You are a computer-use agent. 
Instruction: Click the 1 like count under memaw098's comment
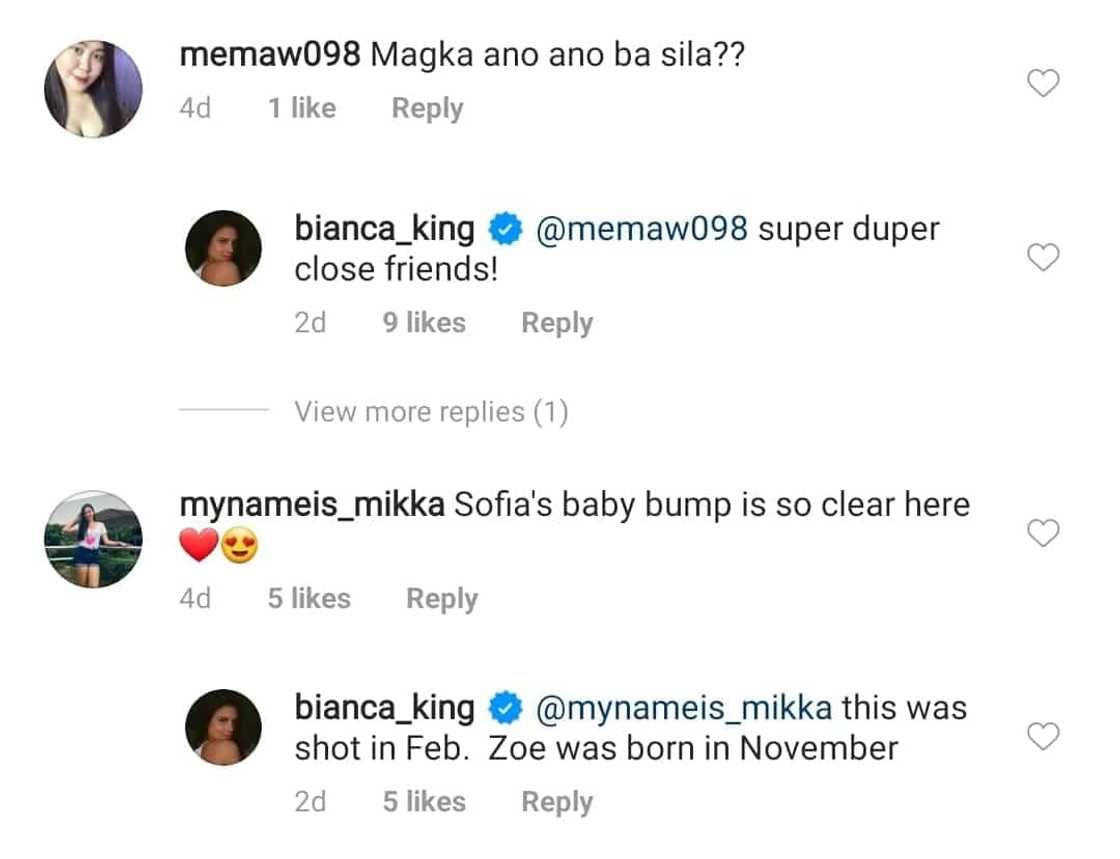point(300,108)
